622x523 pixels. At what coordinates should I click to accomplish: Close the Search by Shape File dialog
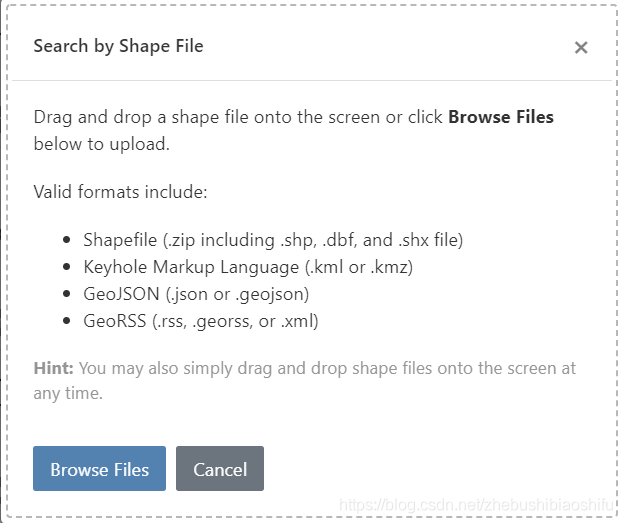pyautogui.click(x=581, y=47)
